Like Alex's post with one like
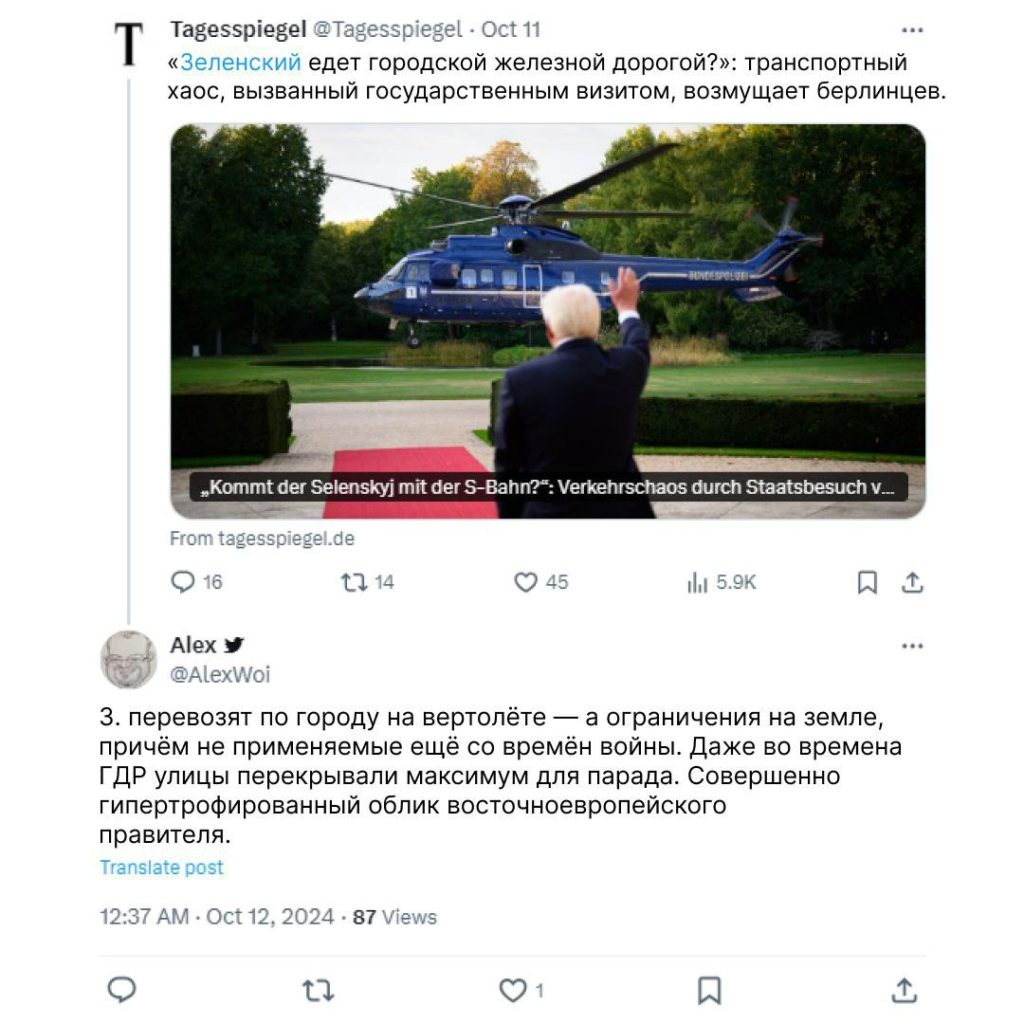Viewport: 1024px width, 1024px height. click(x=521, y=991)
